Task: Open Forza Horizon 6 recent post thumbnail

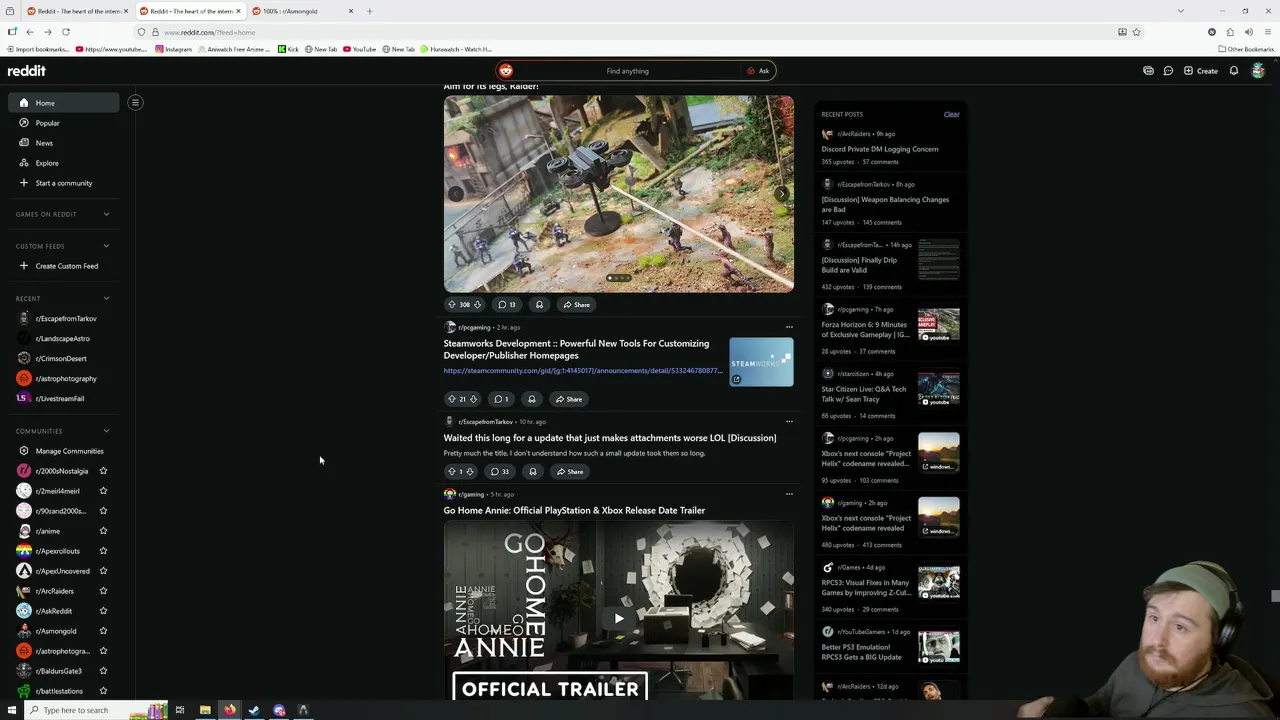Action: pyautogui.click(x=938, y=324)
